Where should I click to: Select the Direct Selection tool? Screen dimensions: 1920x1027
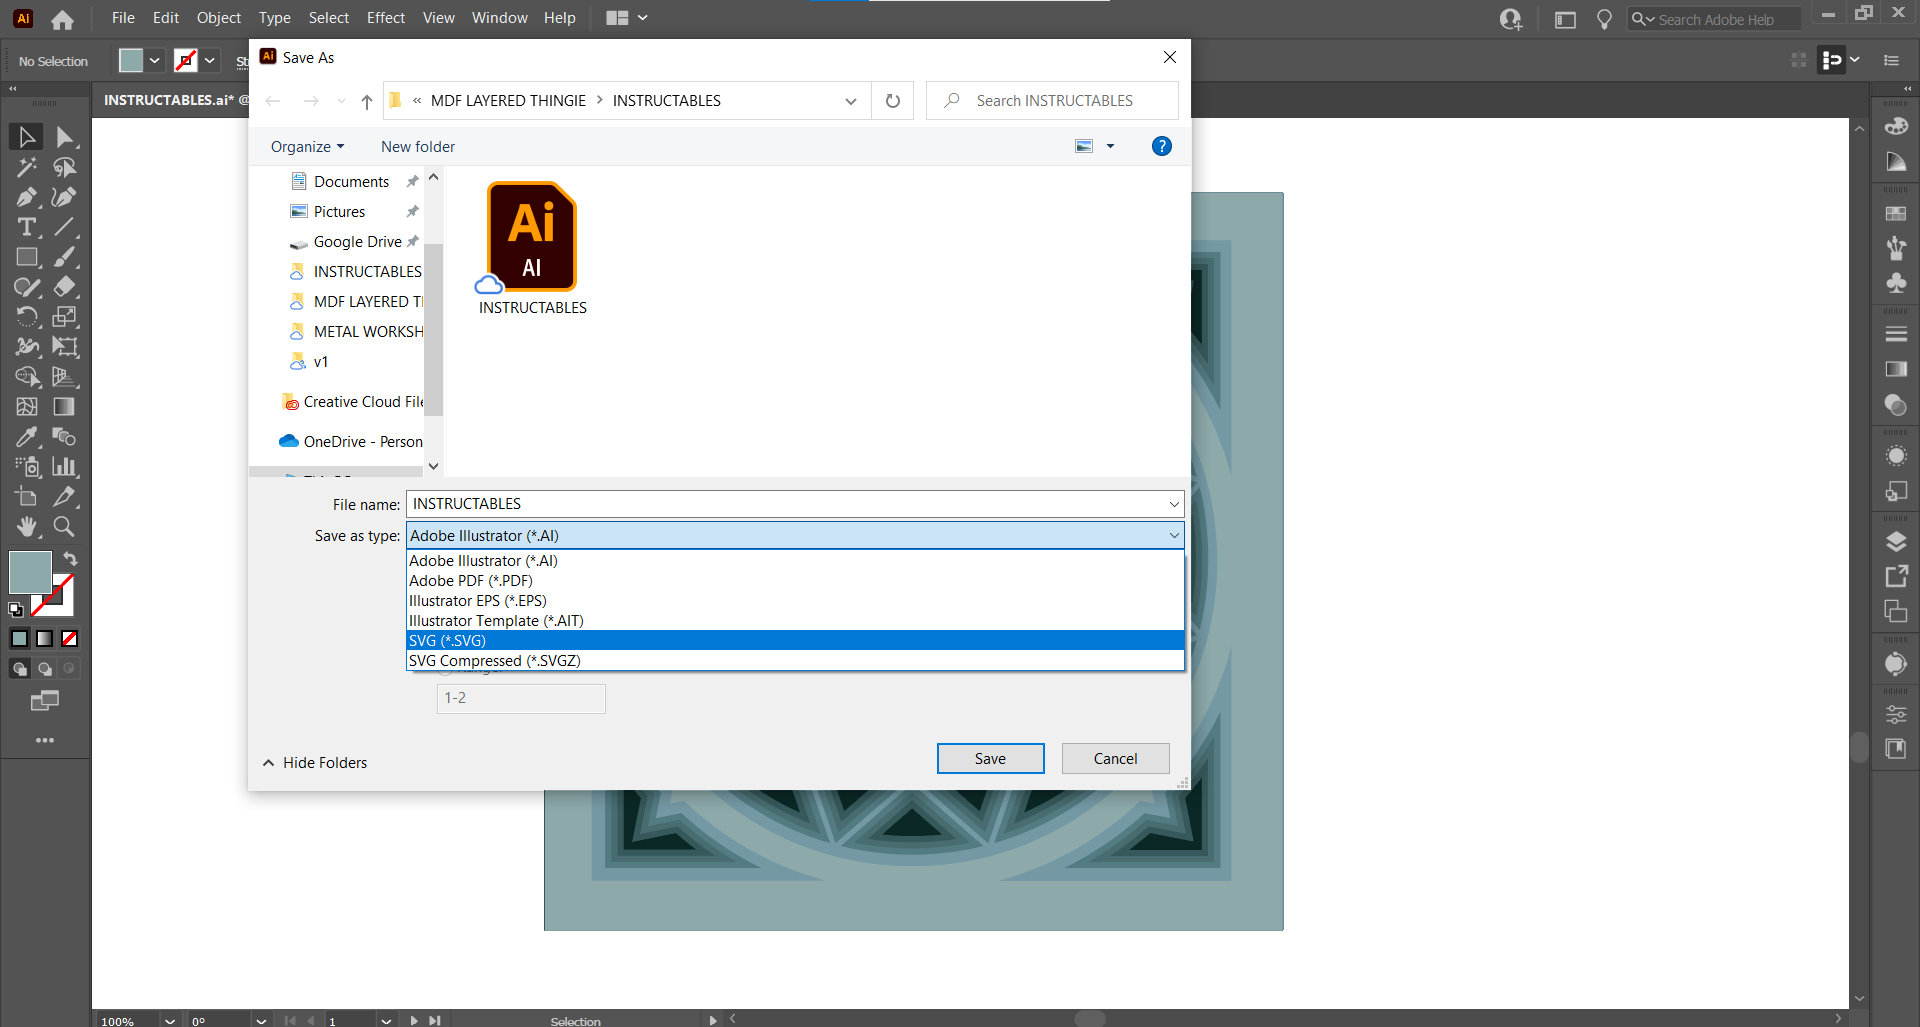[65, 137]
